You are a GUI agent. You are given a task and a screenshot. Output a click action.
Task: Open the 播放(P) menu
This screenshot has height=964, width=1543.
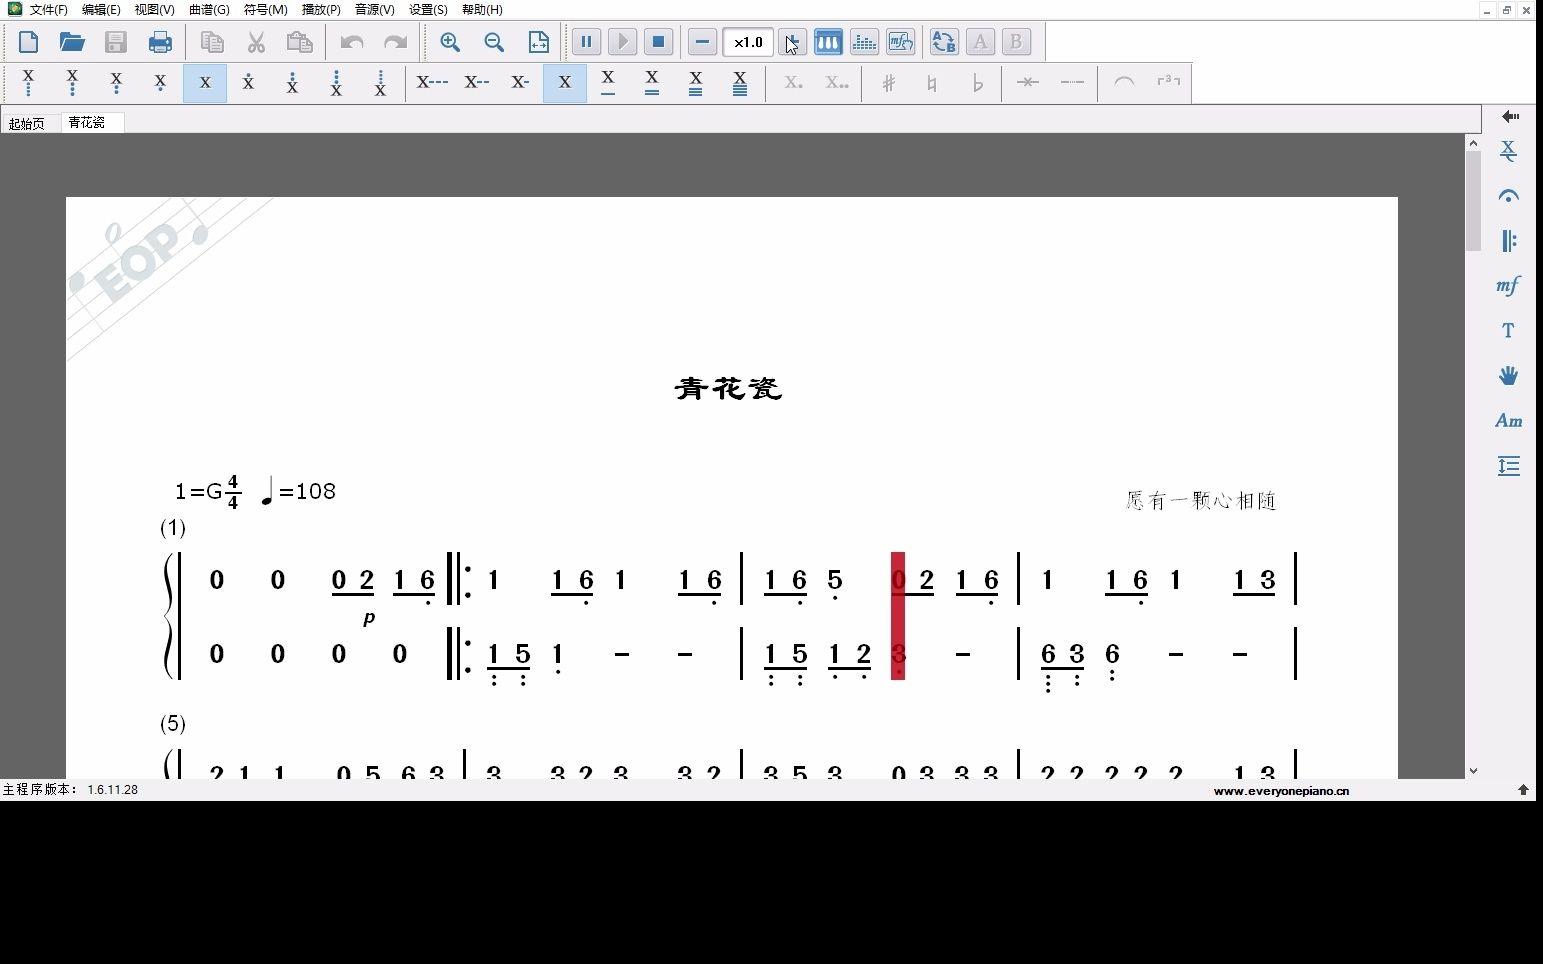coord(321,9)
